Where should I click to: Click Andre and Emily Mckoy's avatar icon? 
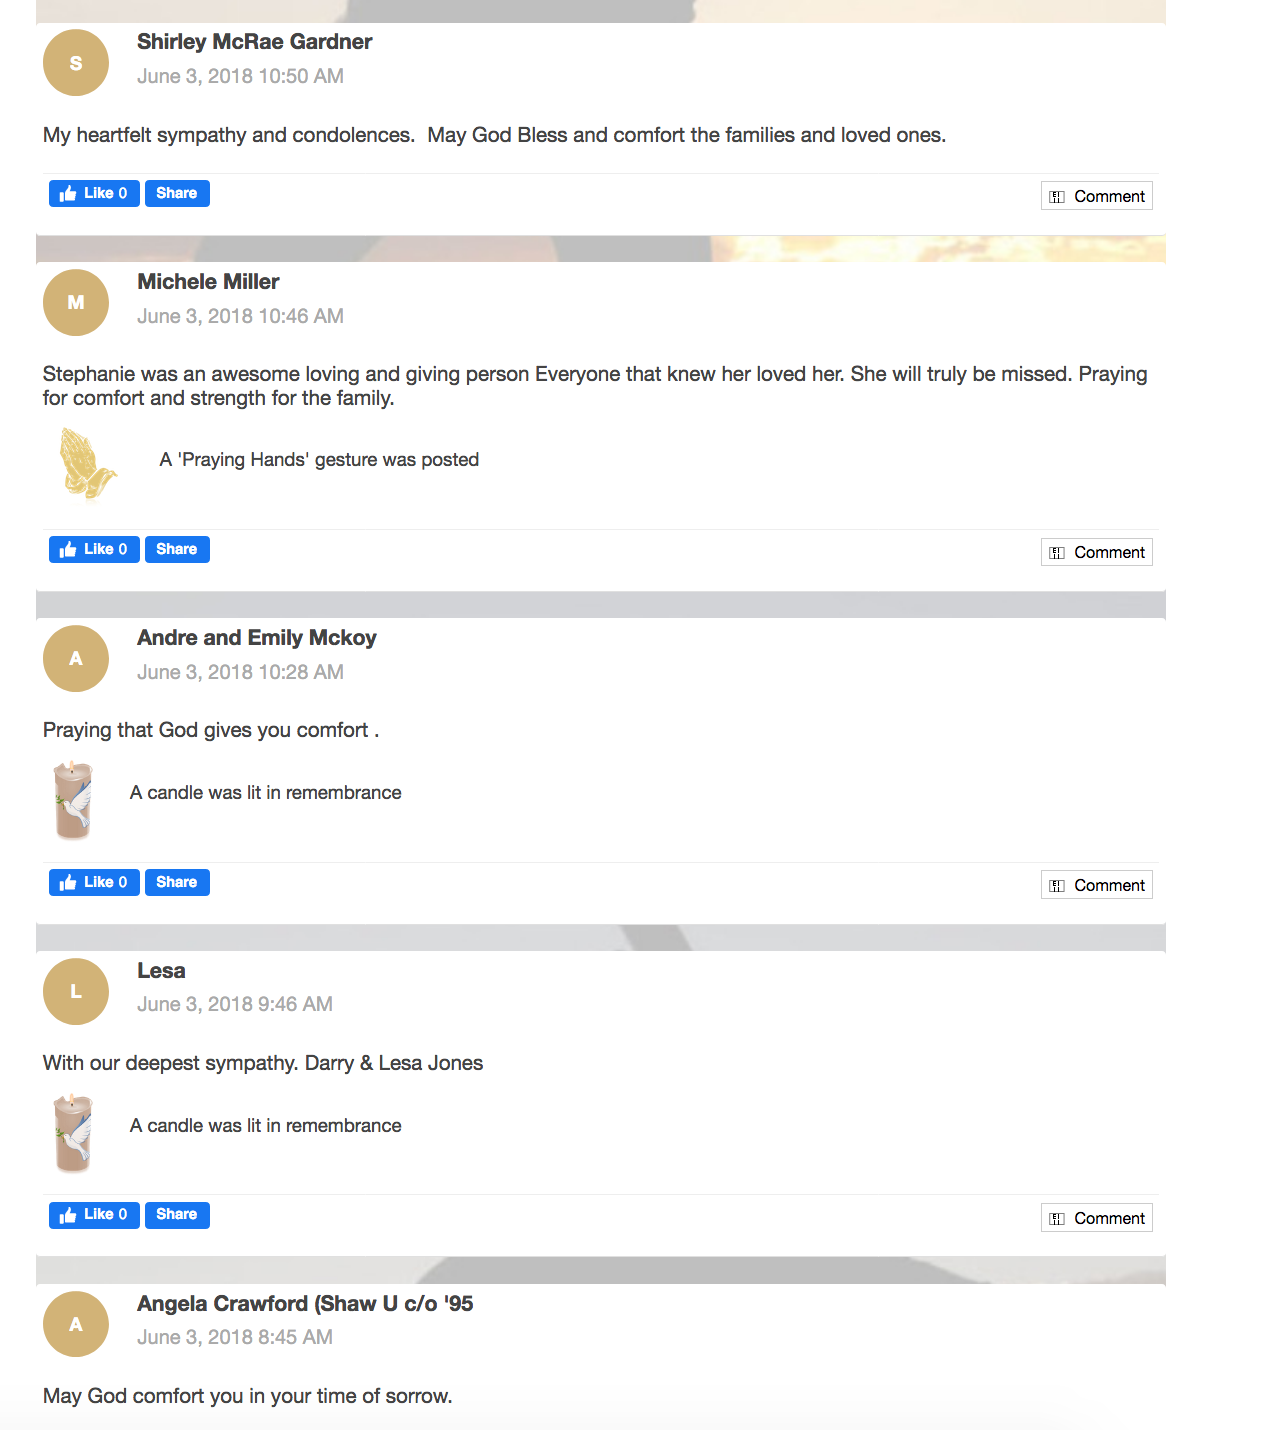(x=76, y=658)
